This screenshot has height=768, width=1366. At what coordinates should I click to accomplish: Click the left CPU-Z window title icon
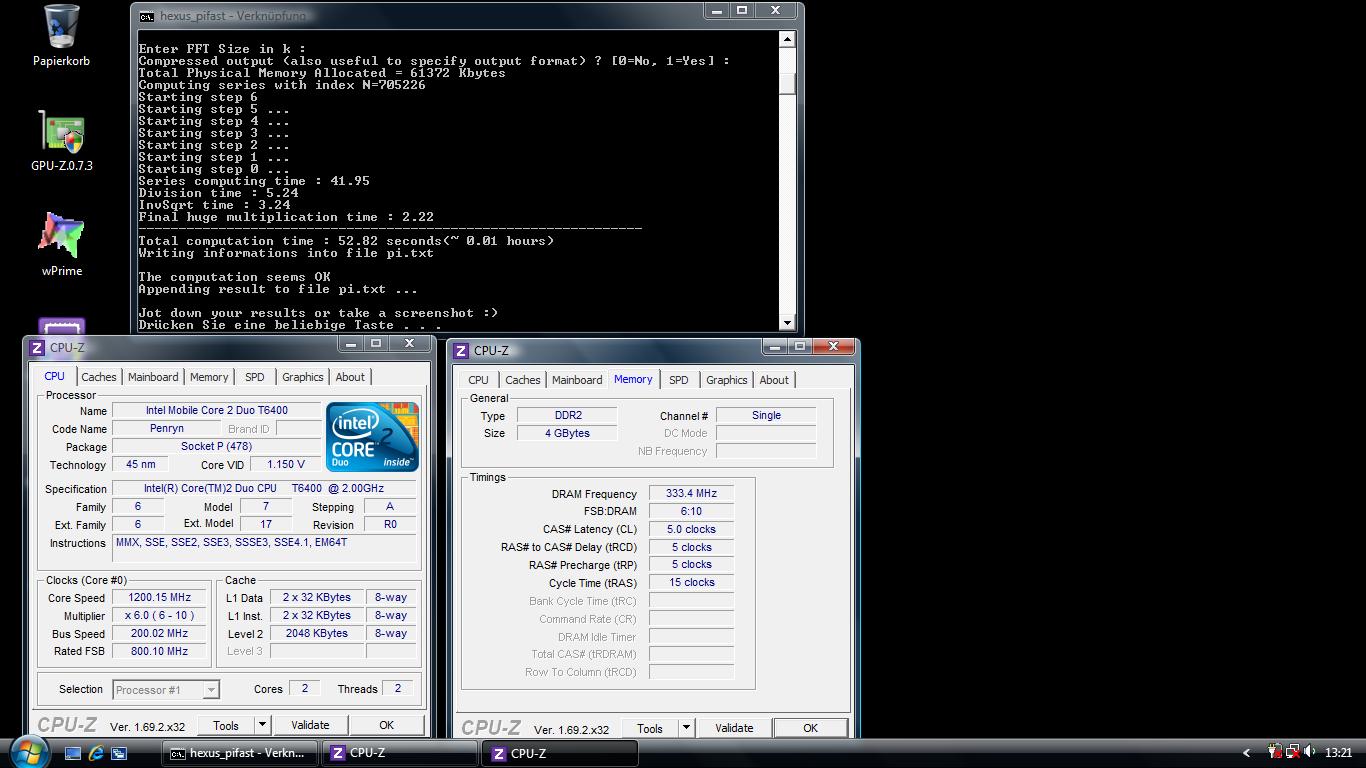pyautogui.click(x=37, y=348)
